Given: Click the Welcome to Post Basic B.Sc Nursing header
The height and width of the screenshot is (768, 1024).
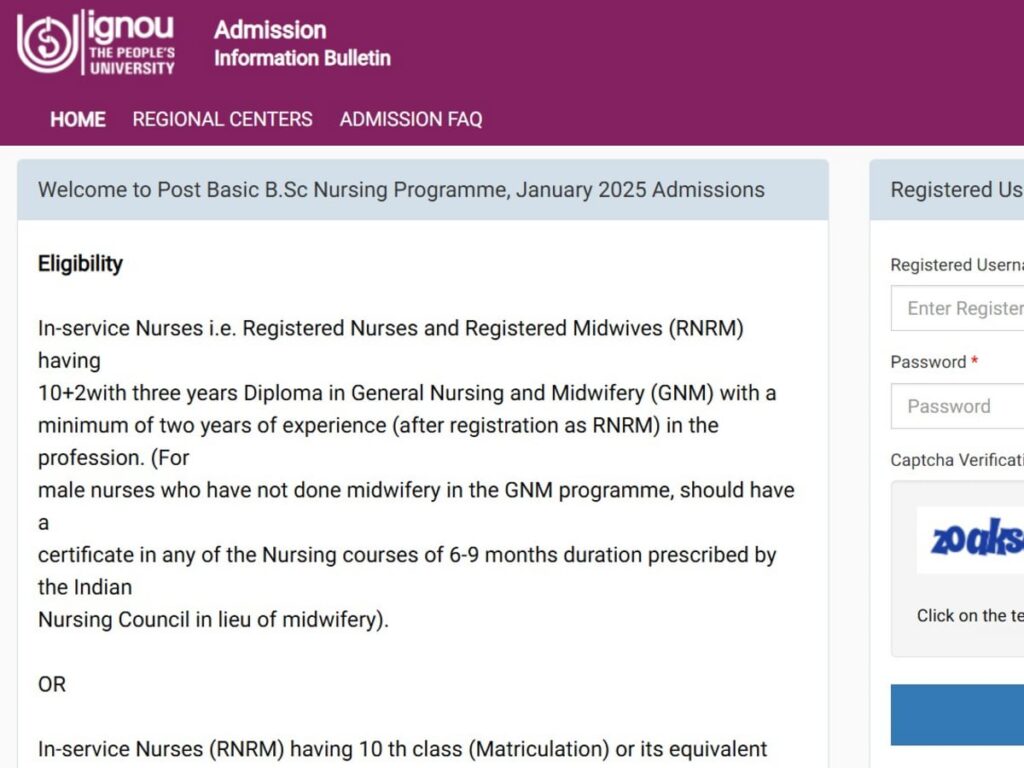Looking at the screenshot, I should [x=401, y=190].
